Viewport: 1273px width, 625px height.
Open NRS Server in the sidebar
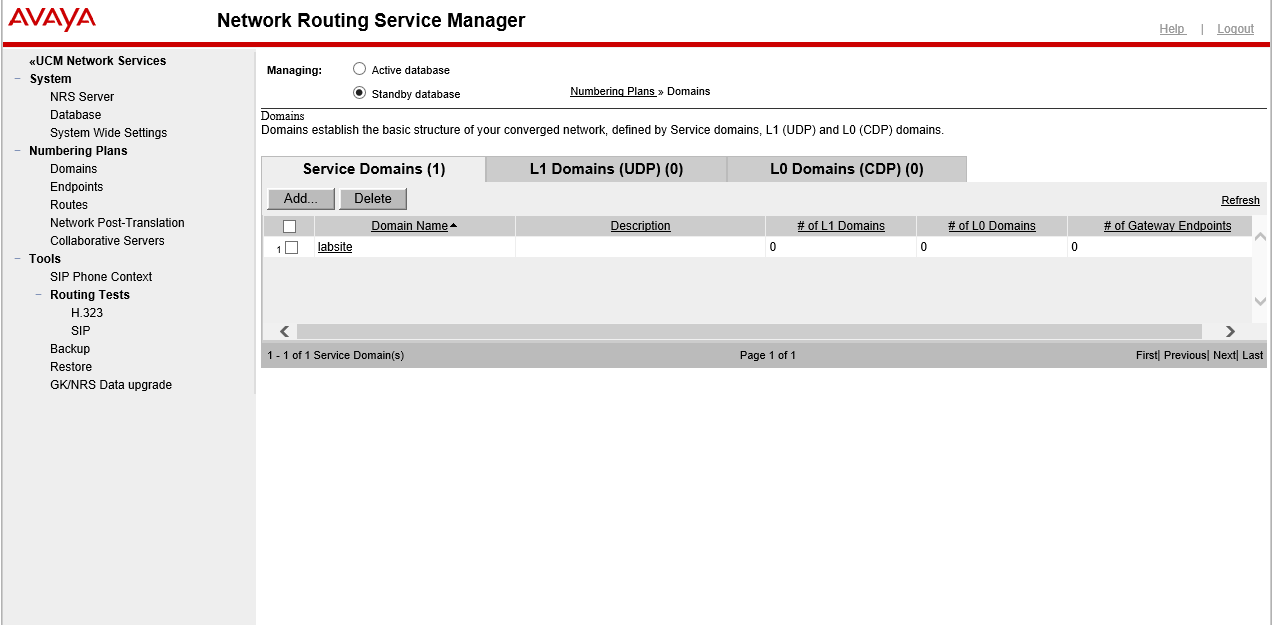(82, 97)
